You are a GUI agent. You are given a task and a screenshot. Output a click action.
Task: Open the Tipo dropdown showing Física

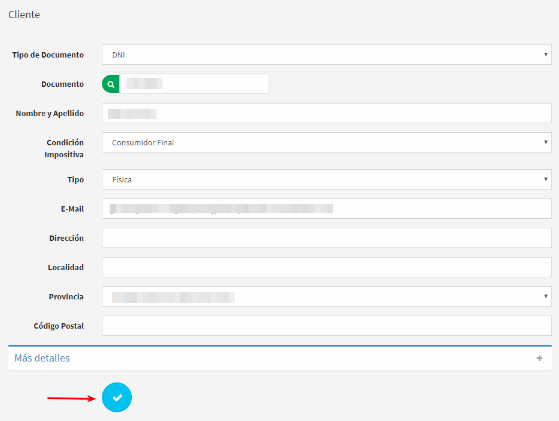click(x=327, y=180)
